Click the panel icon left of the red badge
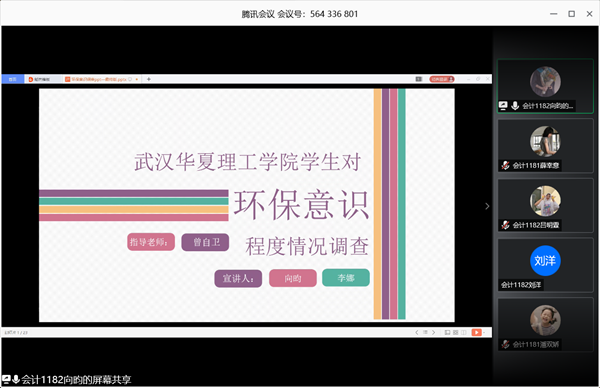 419,79
